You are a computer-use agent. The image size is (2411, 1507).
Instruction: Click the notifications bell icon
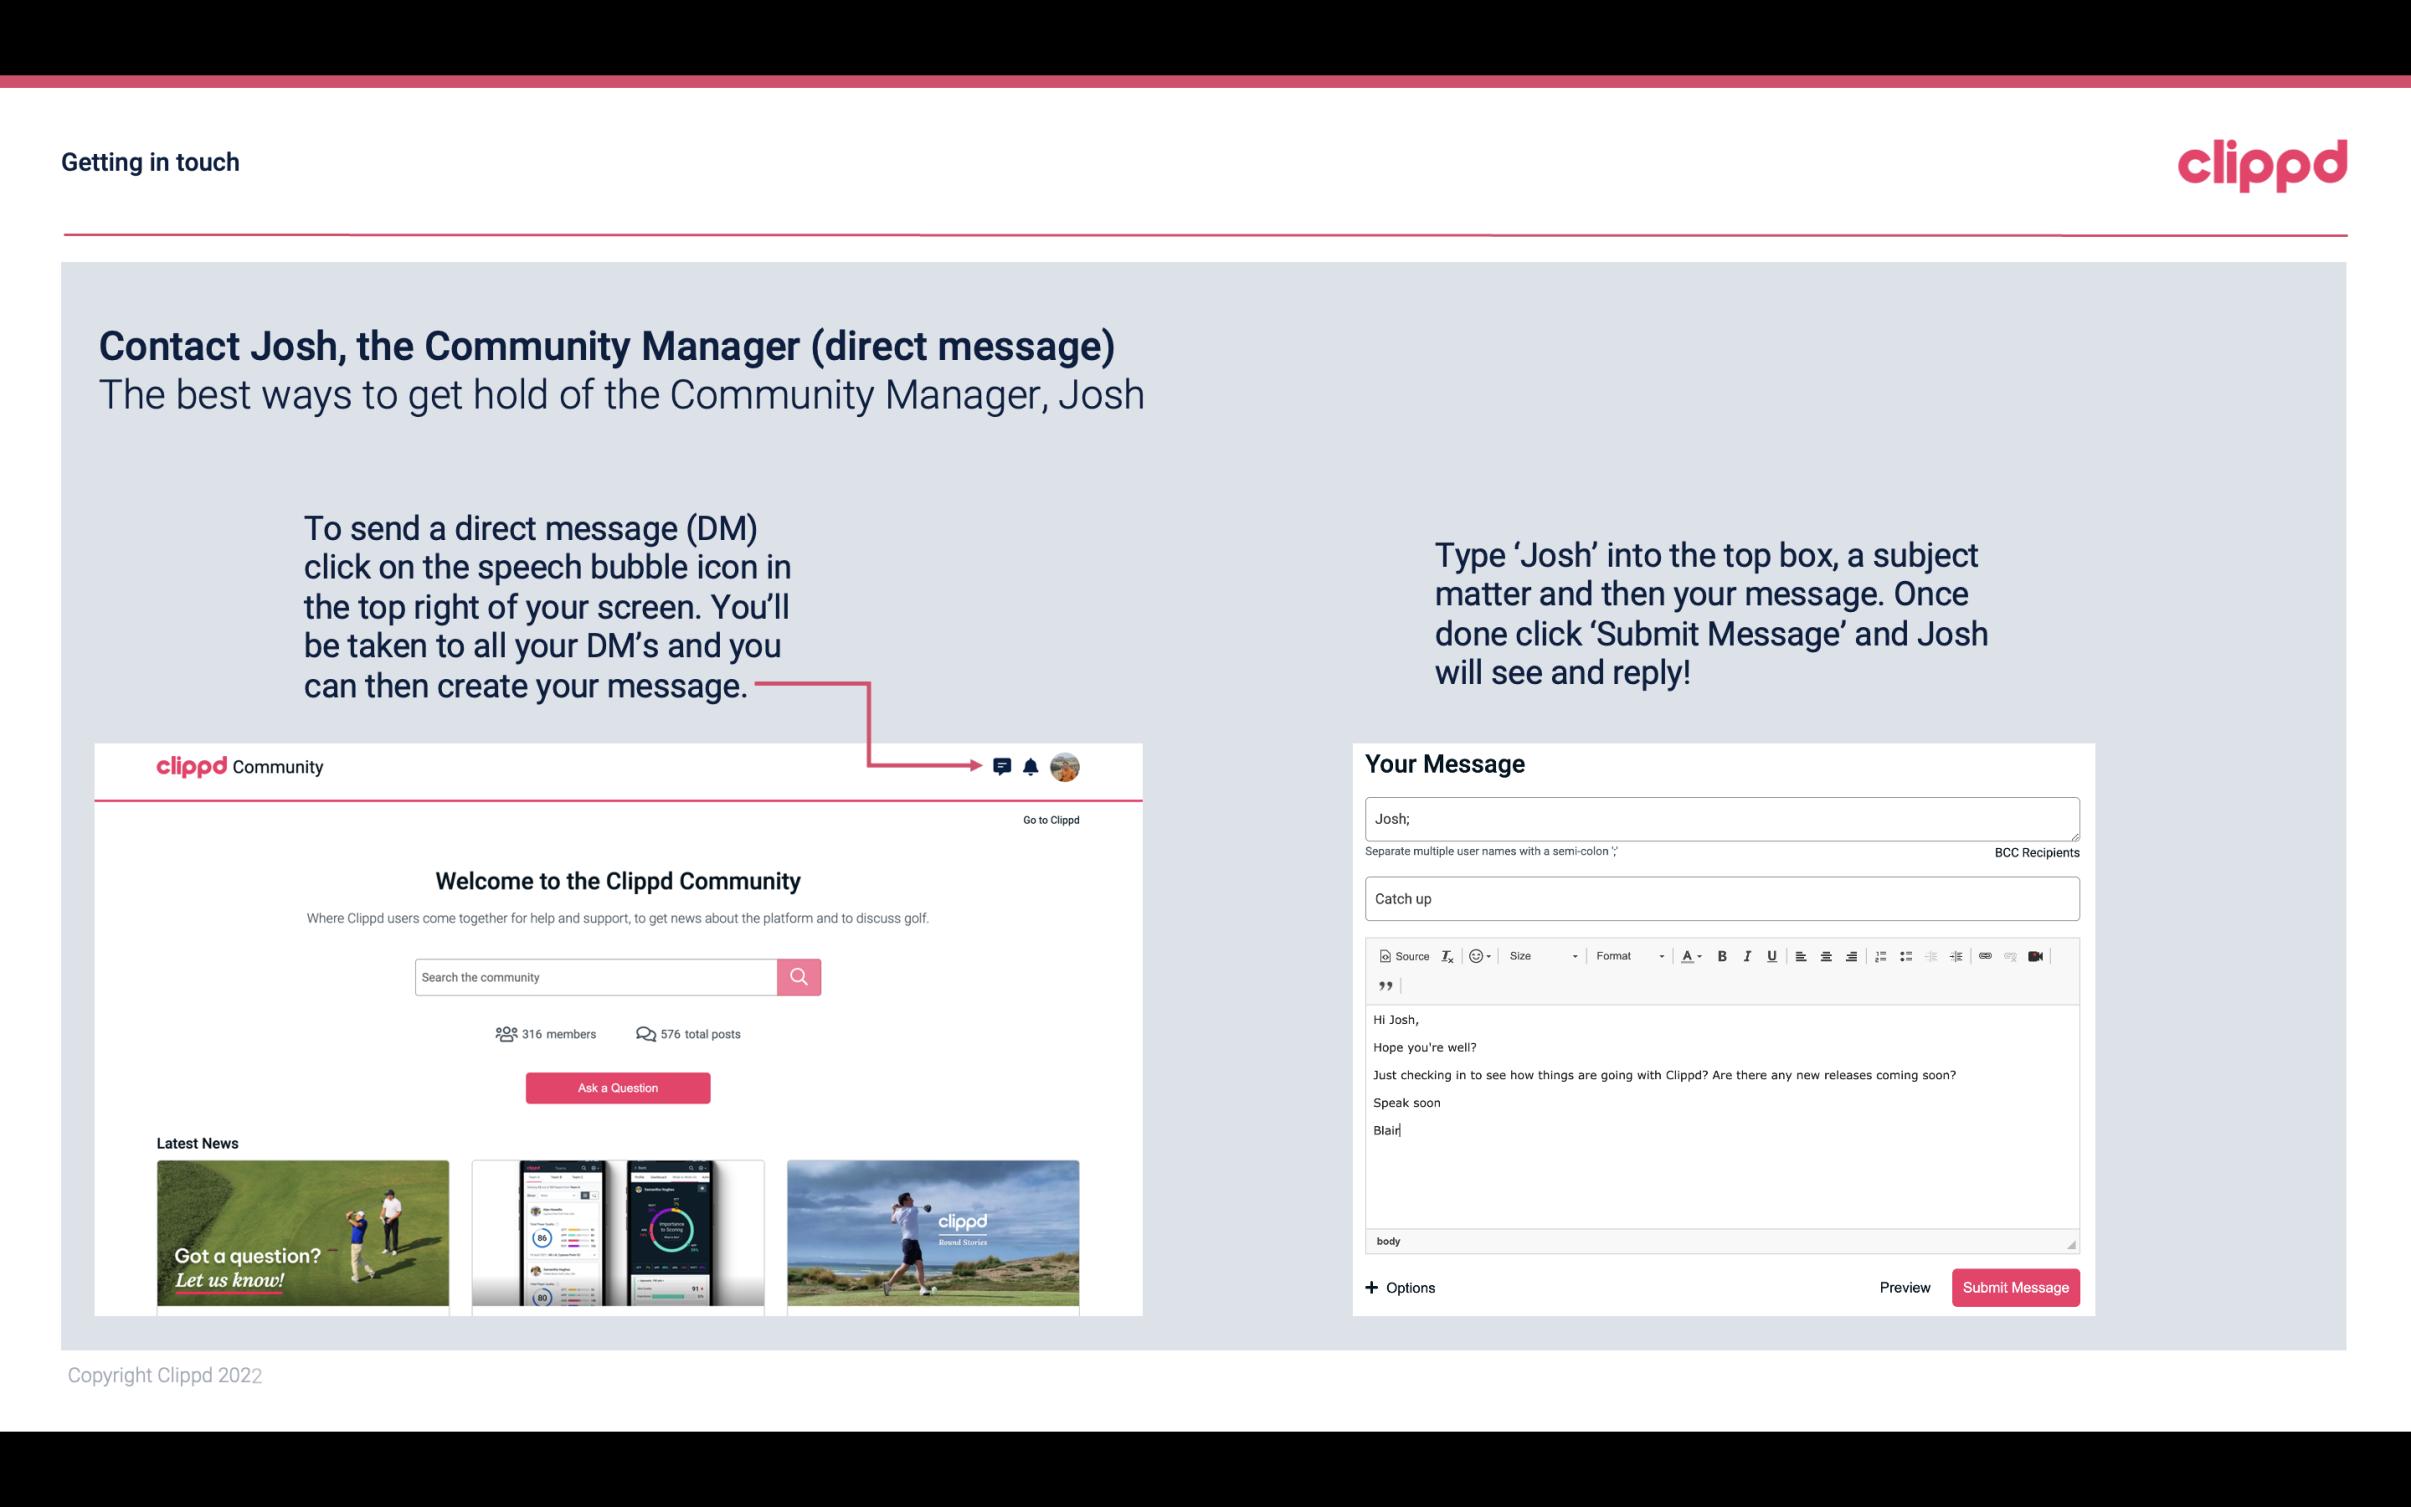(1031, 766)
